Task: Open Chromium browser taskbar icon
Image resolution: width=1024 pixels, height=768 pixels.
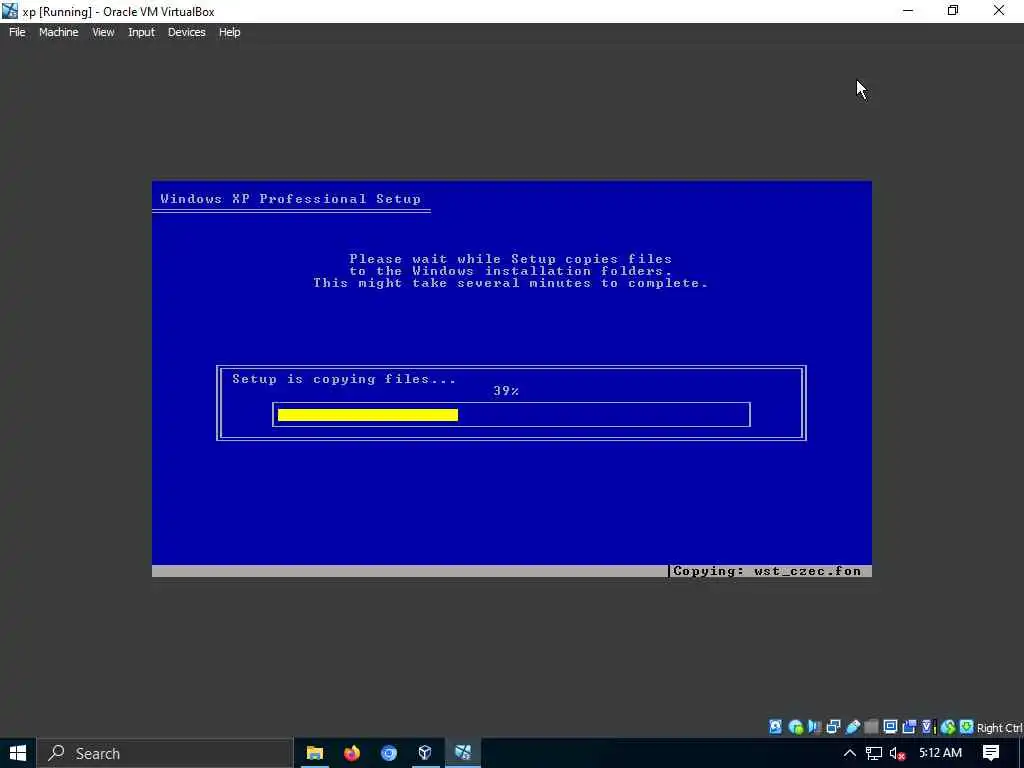Action: [389, 753]
